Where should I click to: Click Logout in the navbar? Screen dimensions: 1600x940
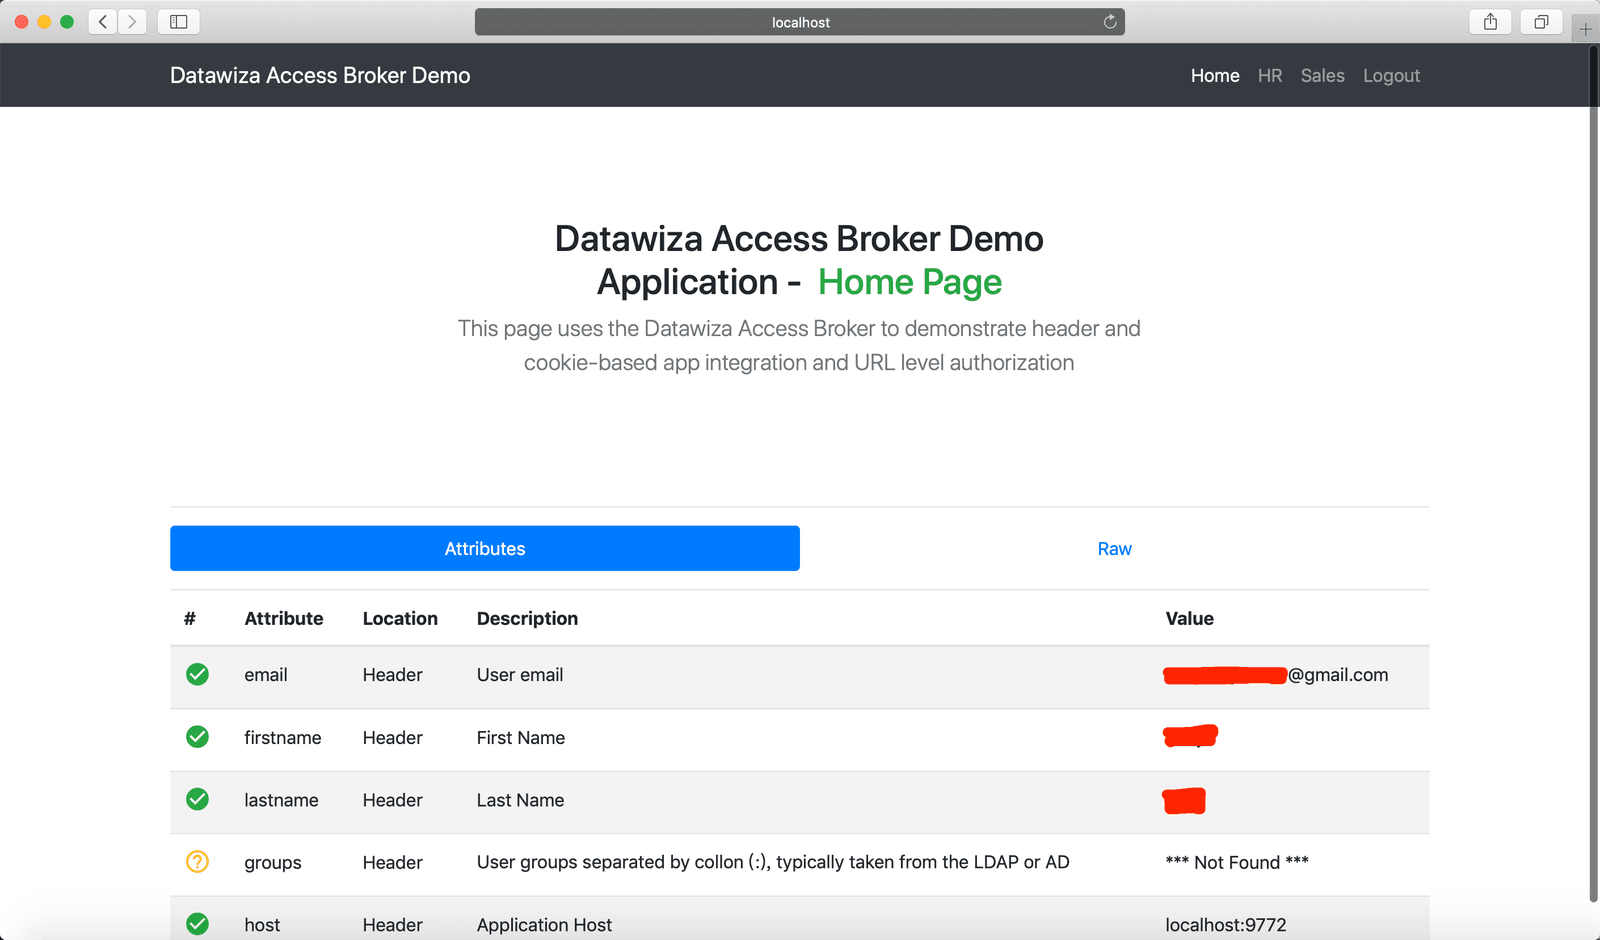[x=1391, y=76]
